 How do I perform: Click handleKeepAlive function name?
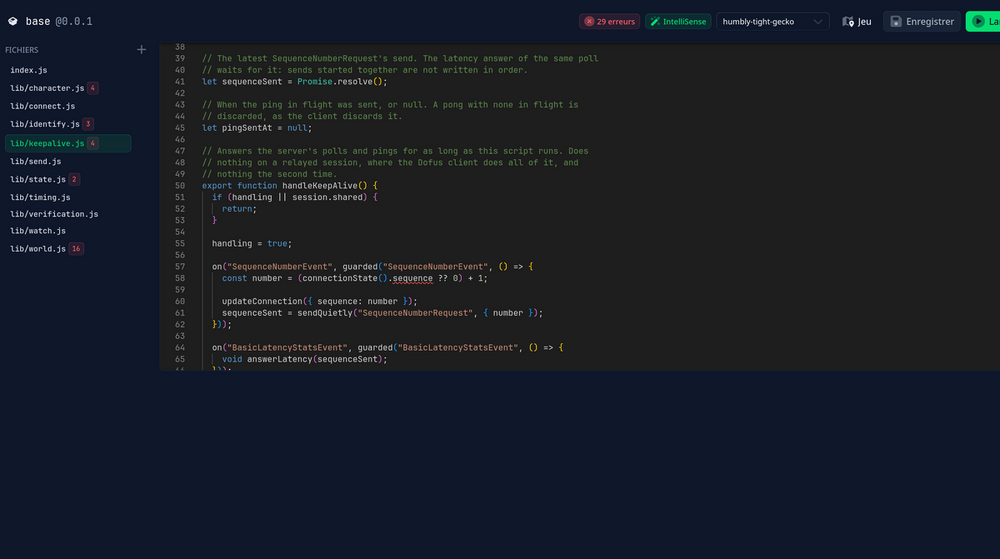tap(320, 185)
